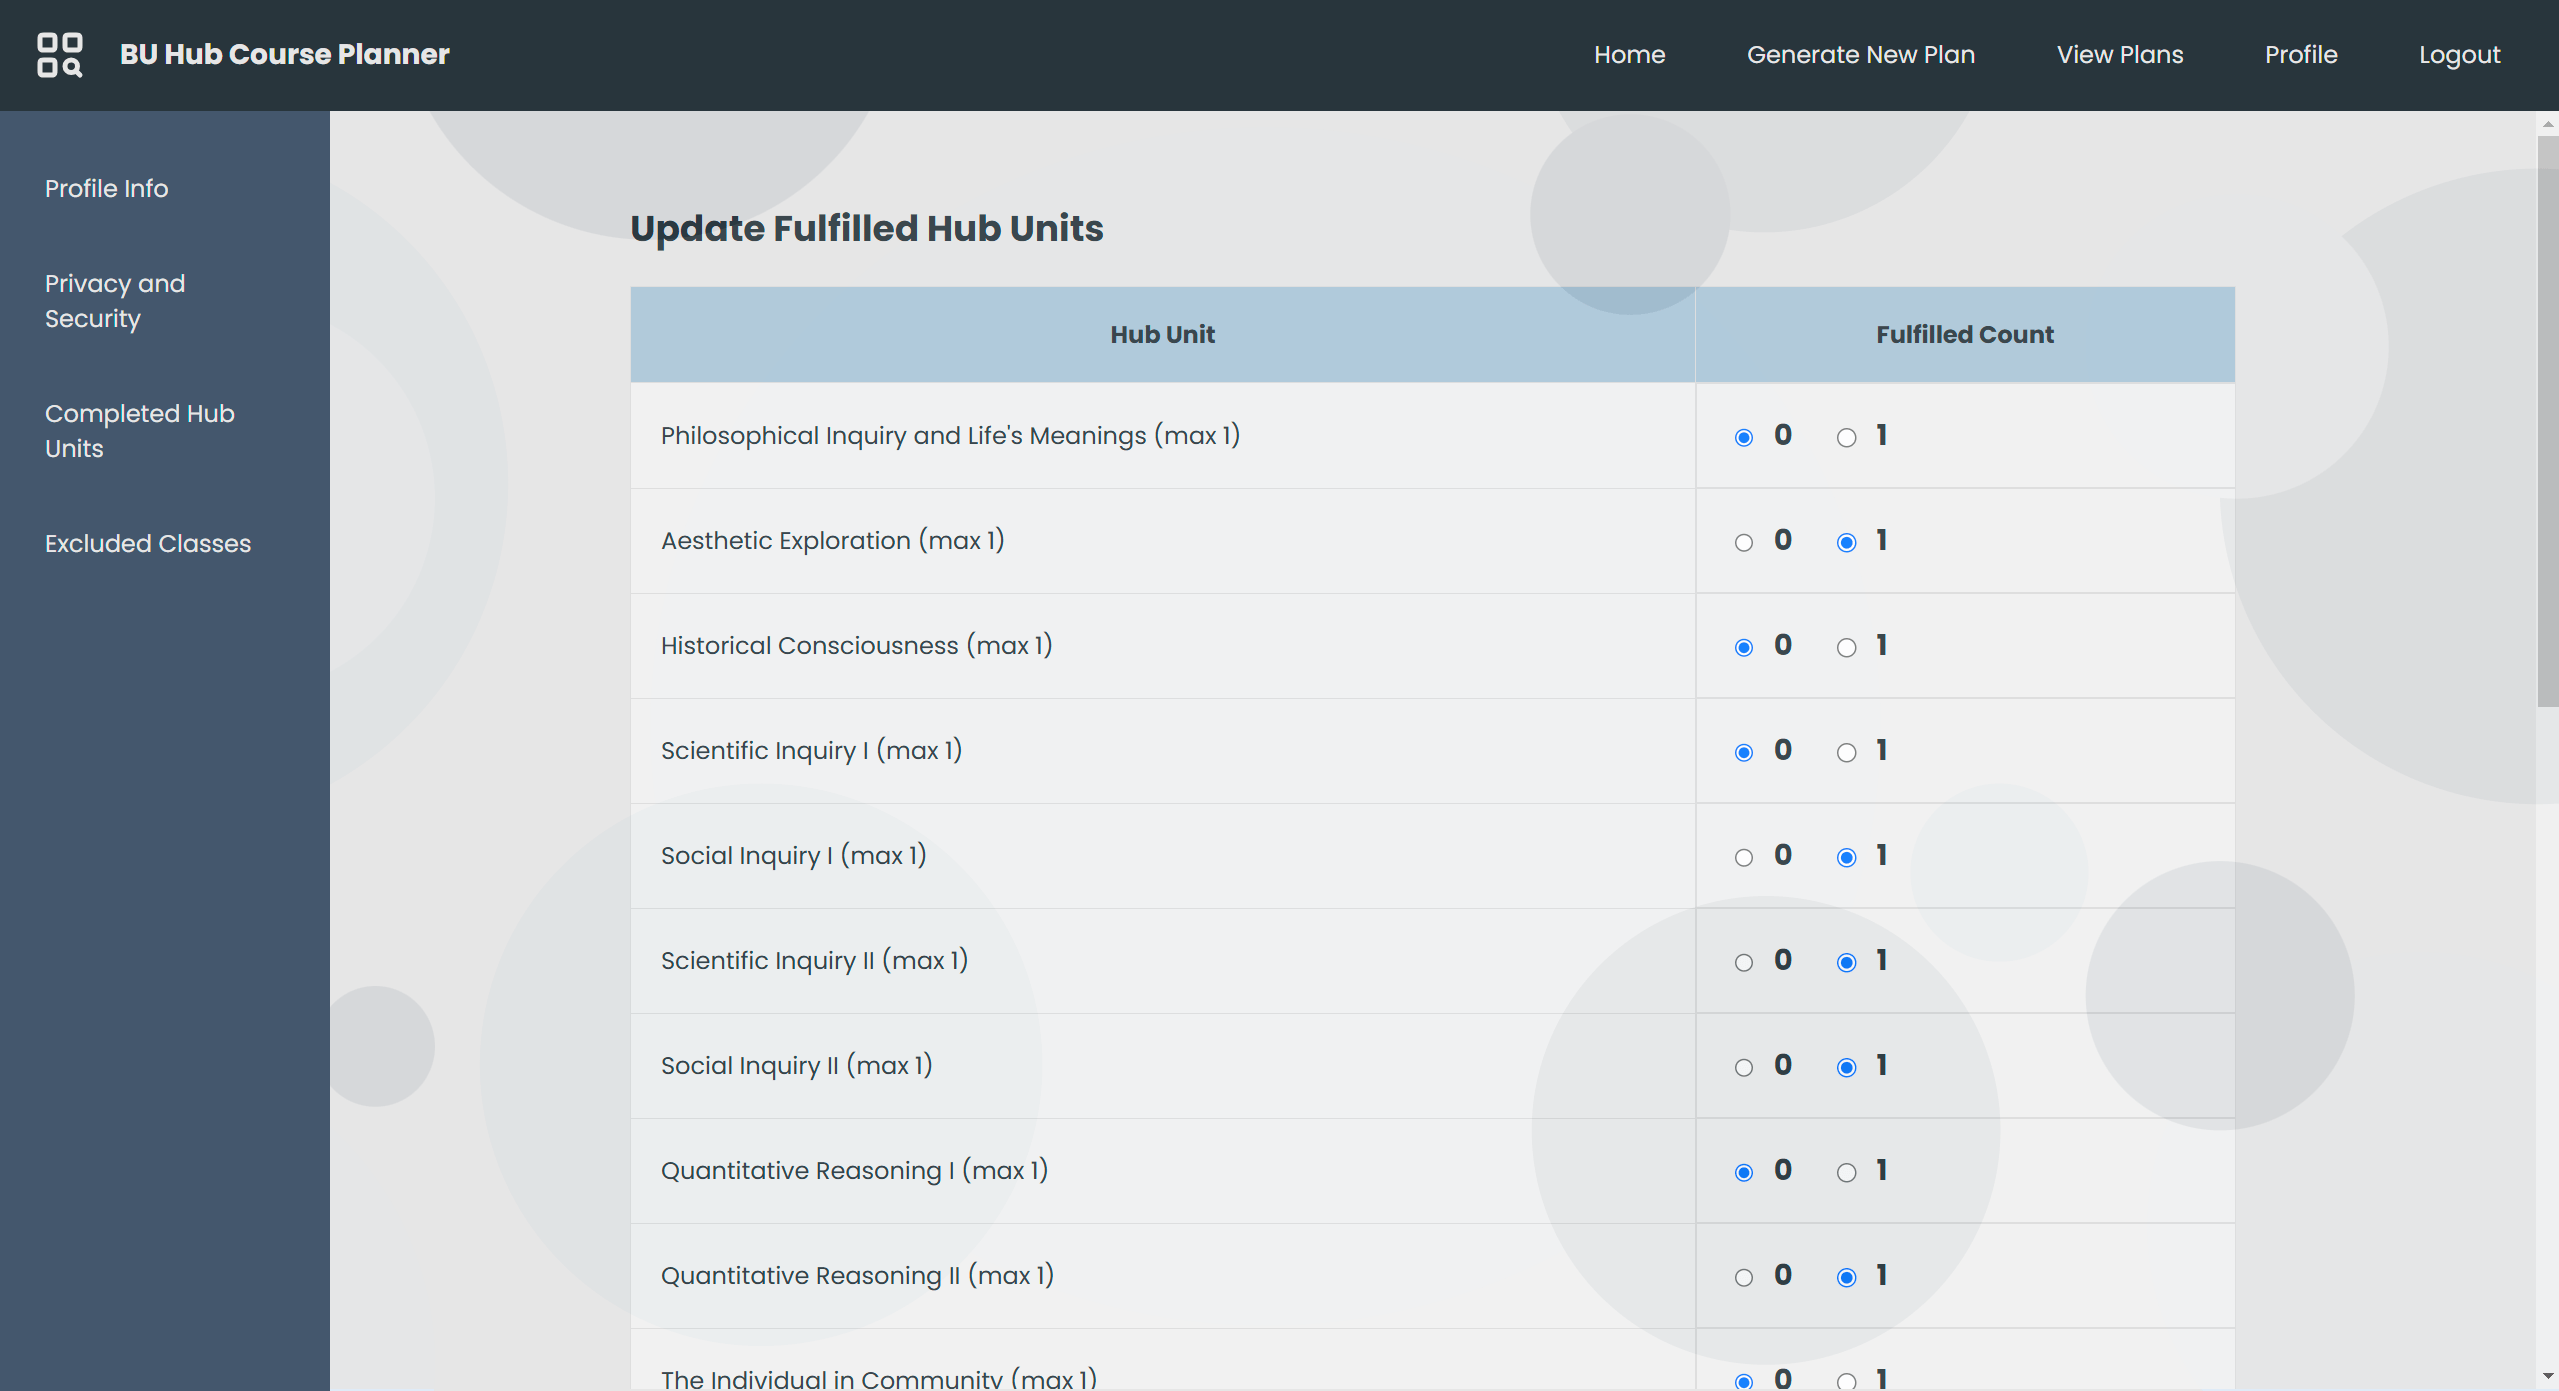Open Privacy and Security section

click(115, 301)
